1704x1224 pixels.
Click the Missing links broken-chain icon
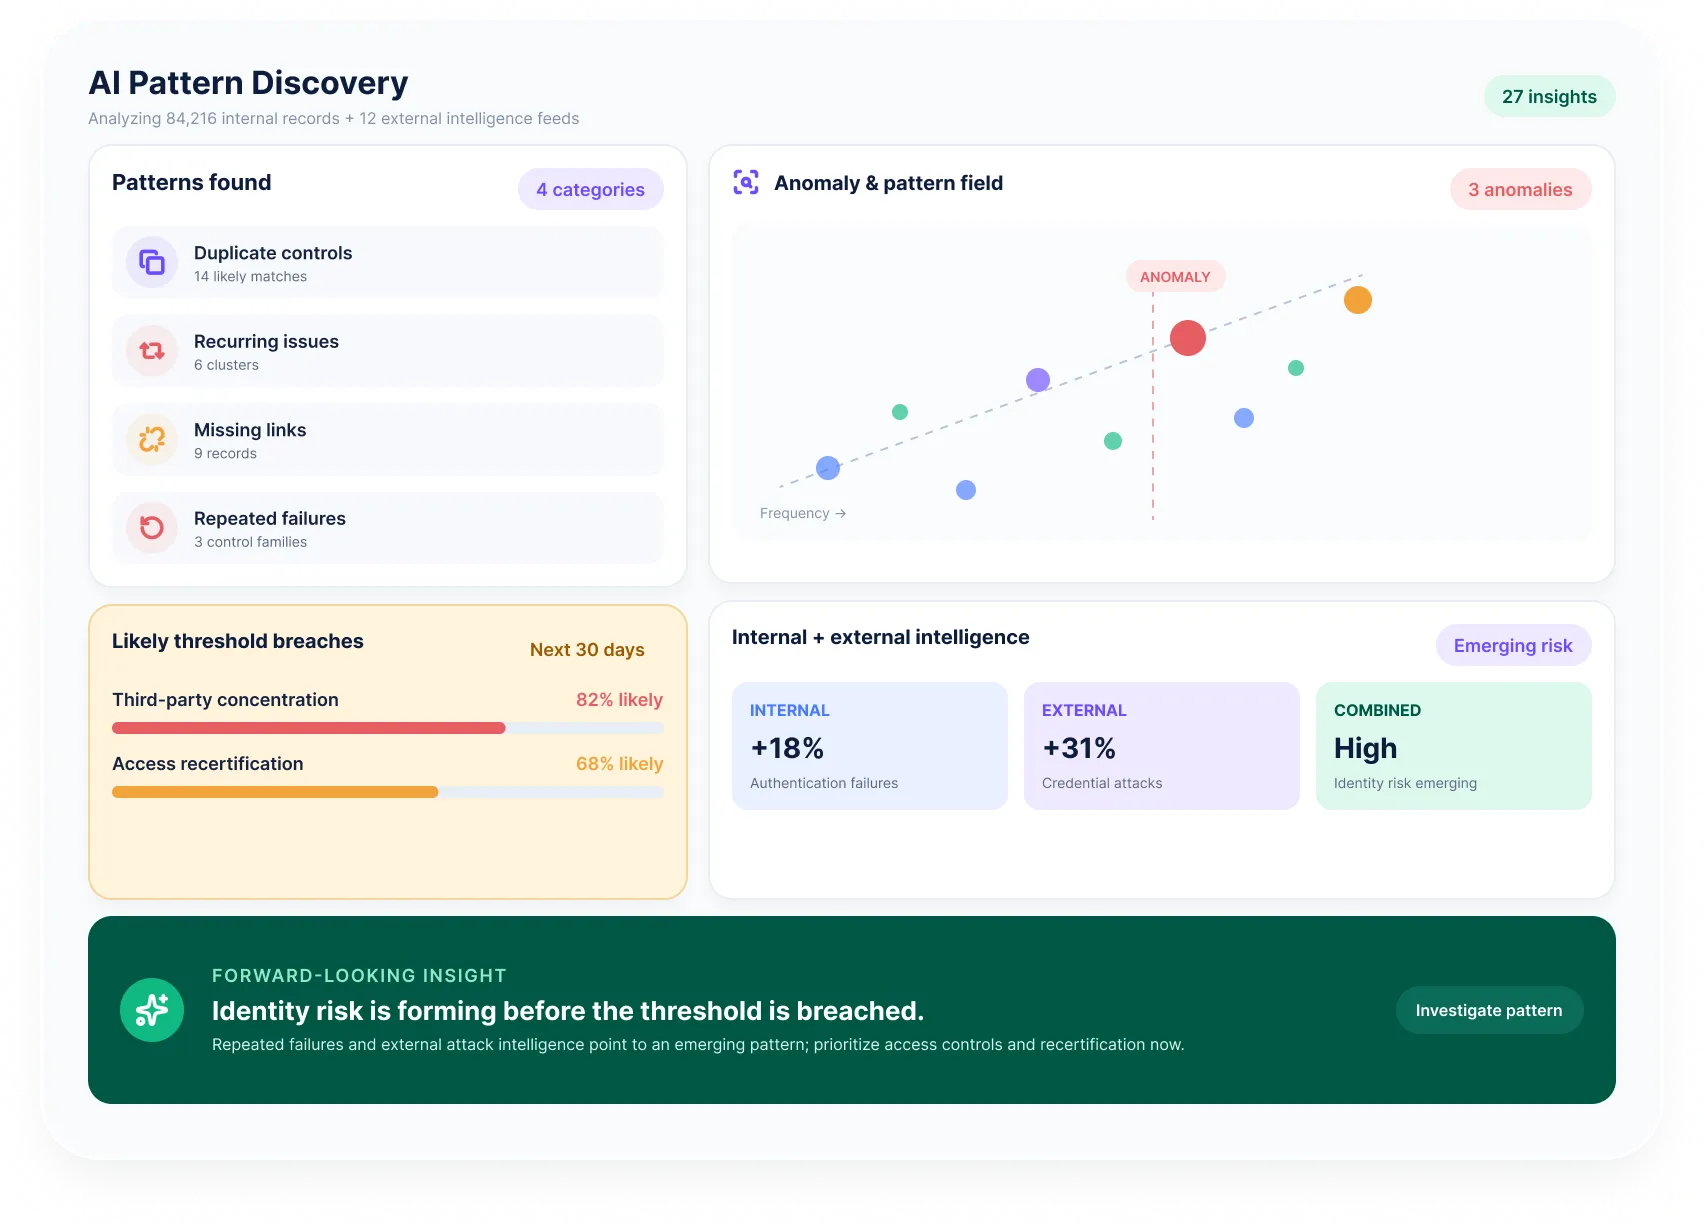click(x=152, y=439)
